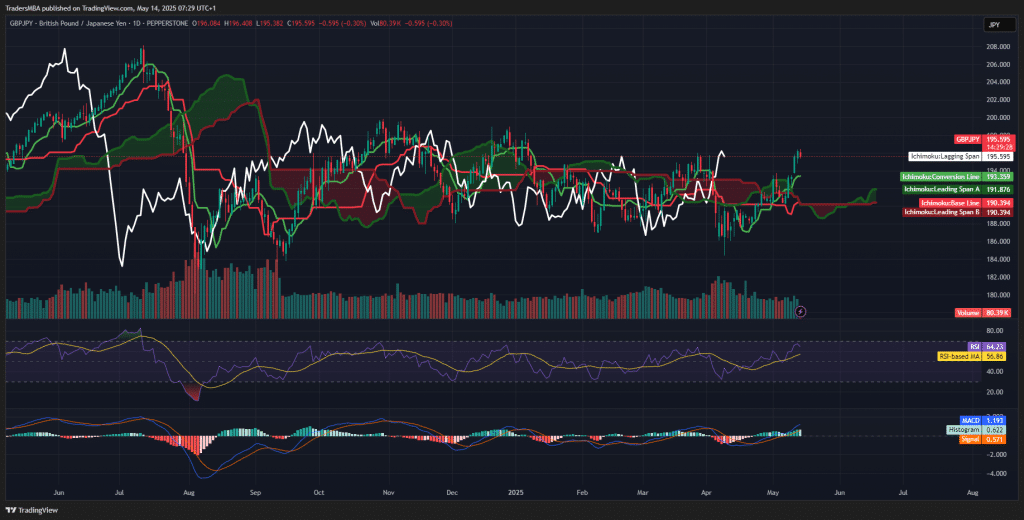Click the TradingView logo at bottom left
The width and height of the screenshot is (1024, 520).
coord(30,510)
